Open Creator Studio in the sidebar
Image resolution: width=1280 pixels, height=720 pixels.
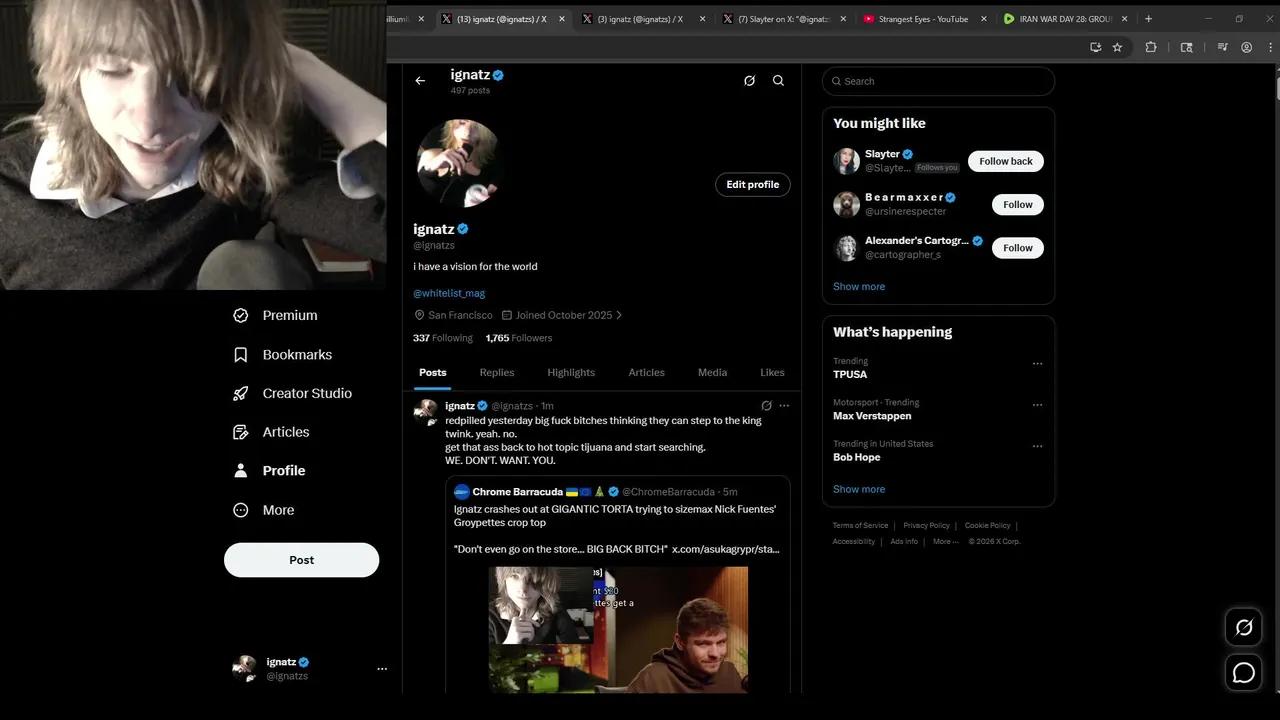(x=293, y=393)
